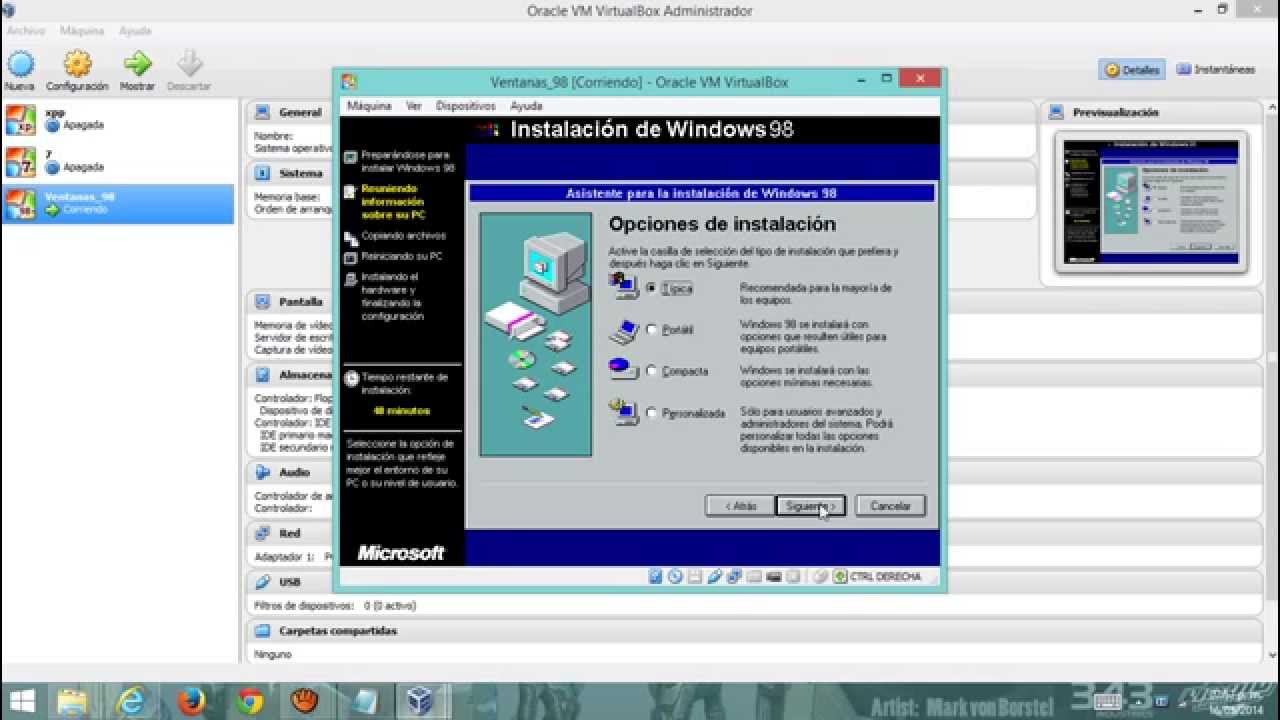
Task: Select the Portátil radio button
Action: (652, 329)
